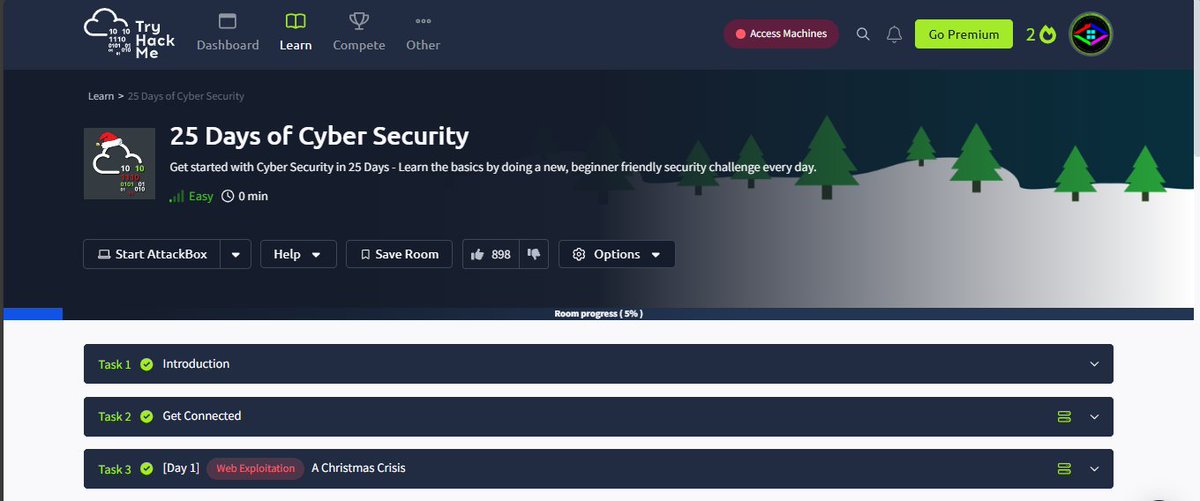Expand Task 2 Get Connected chevron
This screenshot has width=1200, height=501.
(x=1094, y=416)
